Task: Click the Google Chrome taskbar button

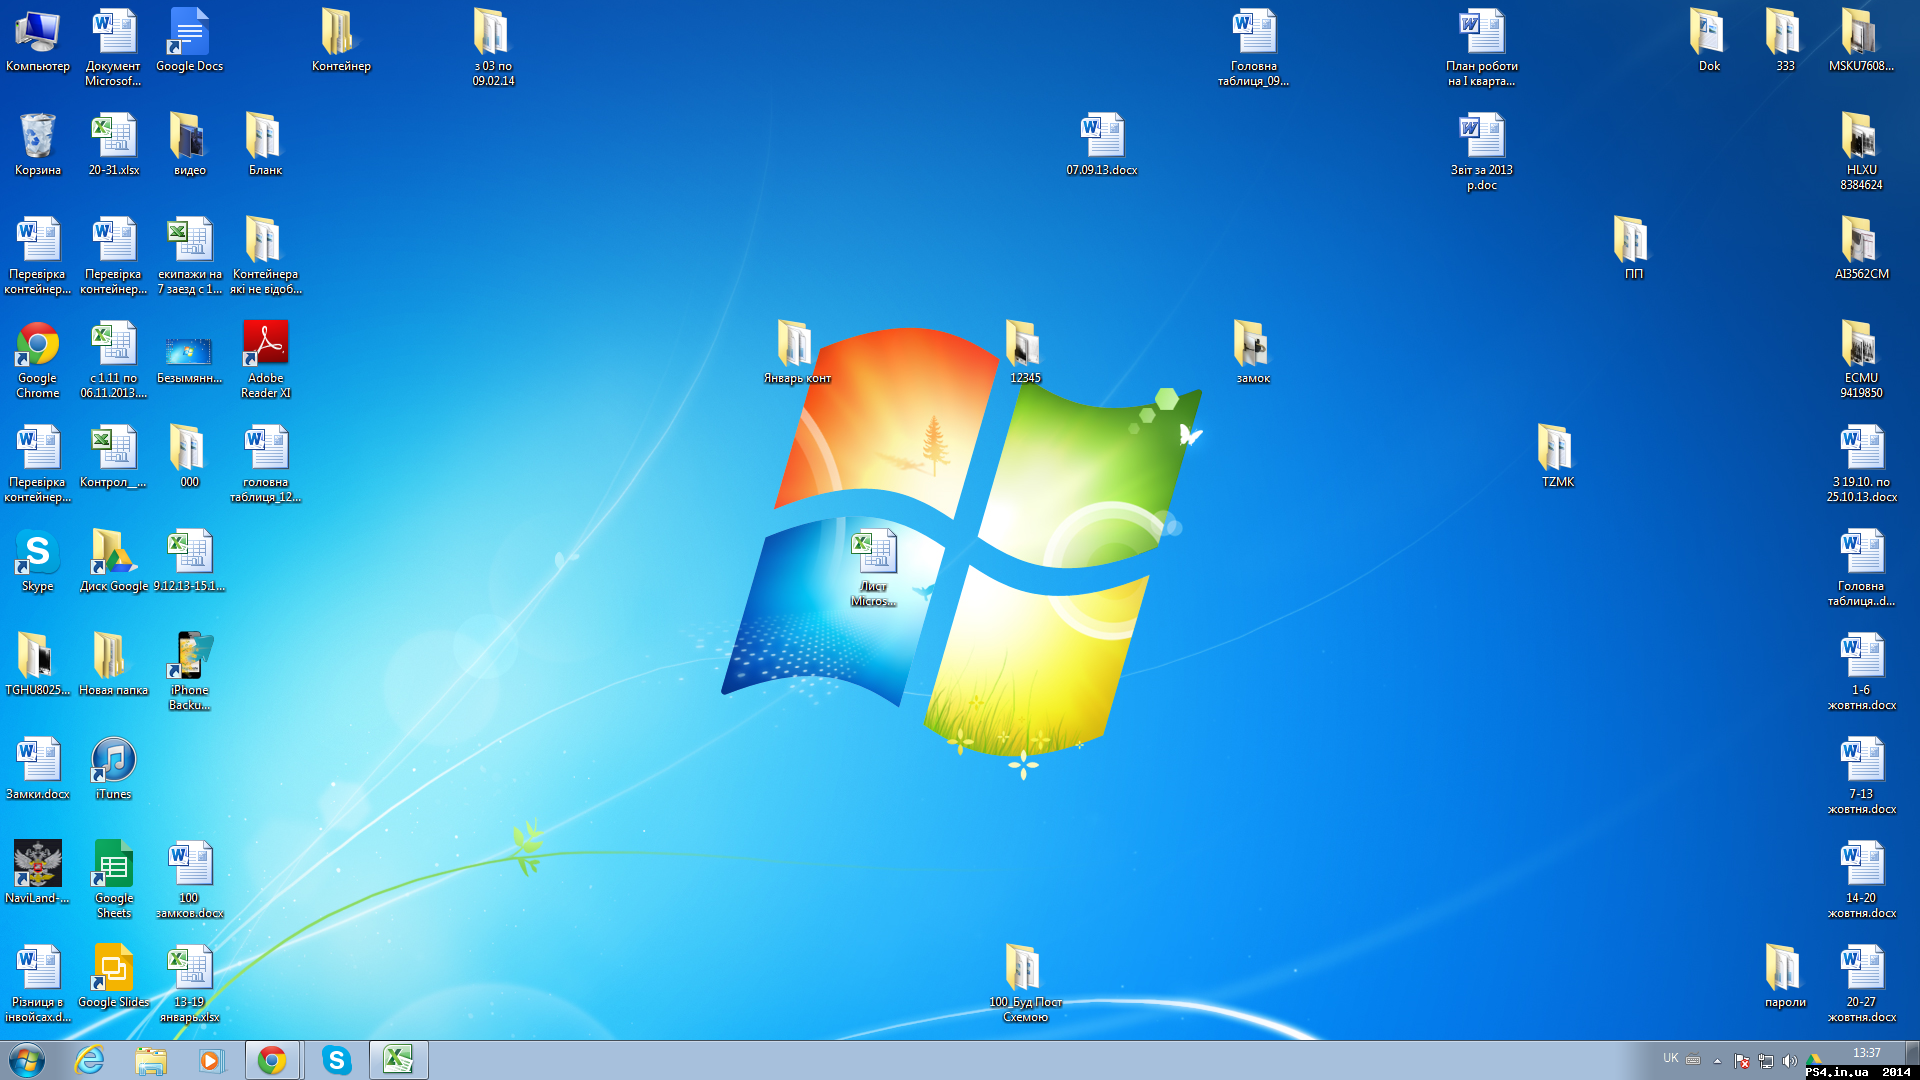Action: point(272,1060)
